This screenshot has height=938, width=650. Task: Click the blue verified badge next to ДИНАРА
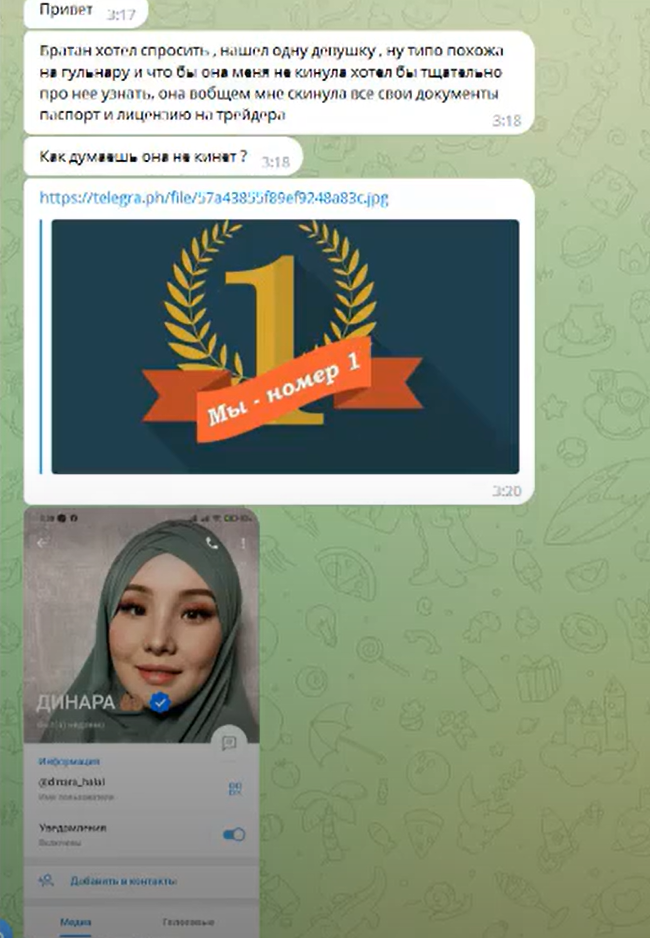tap(160, 702)
